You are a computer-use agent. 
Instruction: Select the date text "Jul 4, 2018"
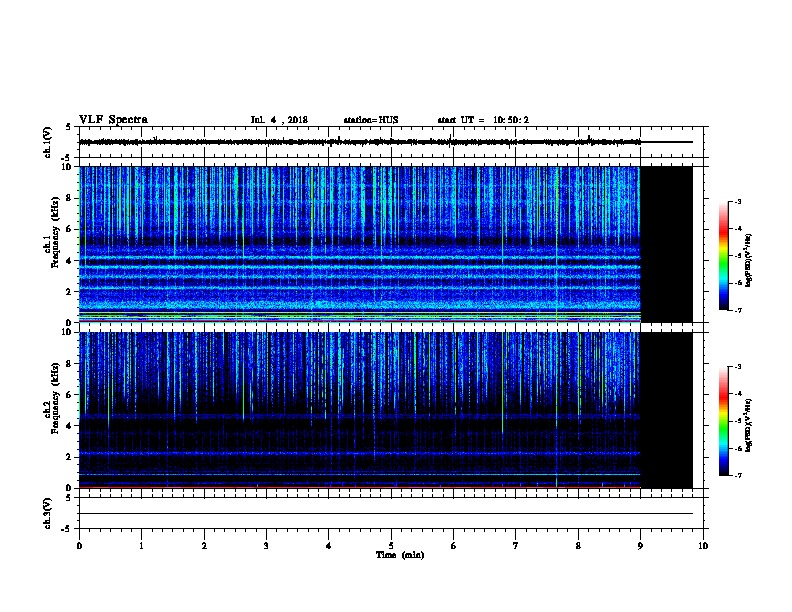pyautogui.click(x=279, y=120)
